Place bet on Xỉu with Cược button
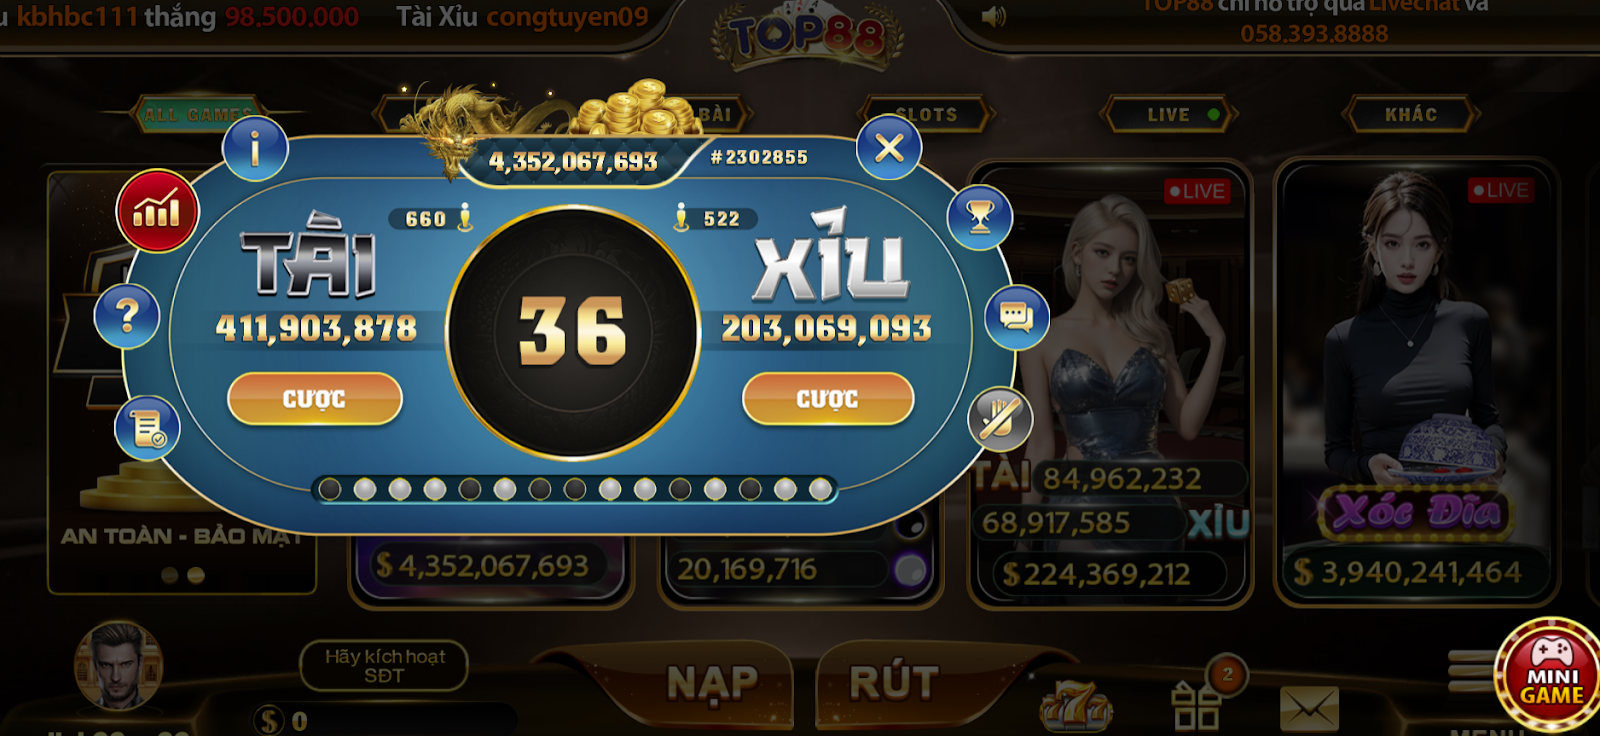 (828, 399)
